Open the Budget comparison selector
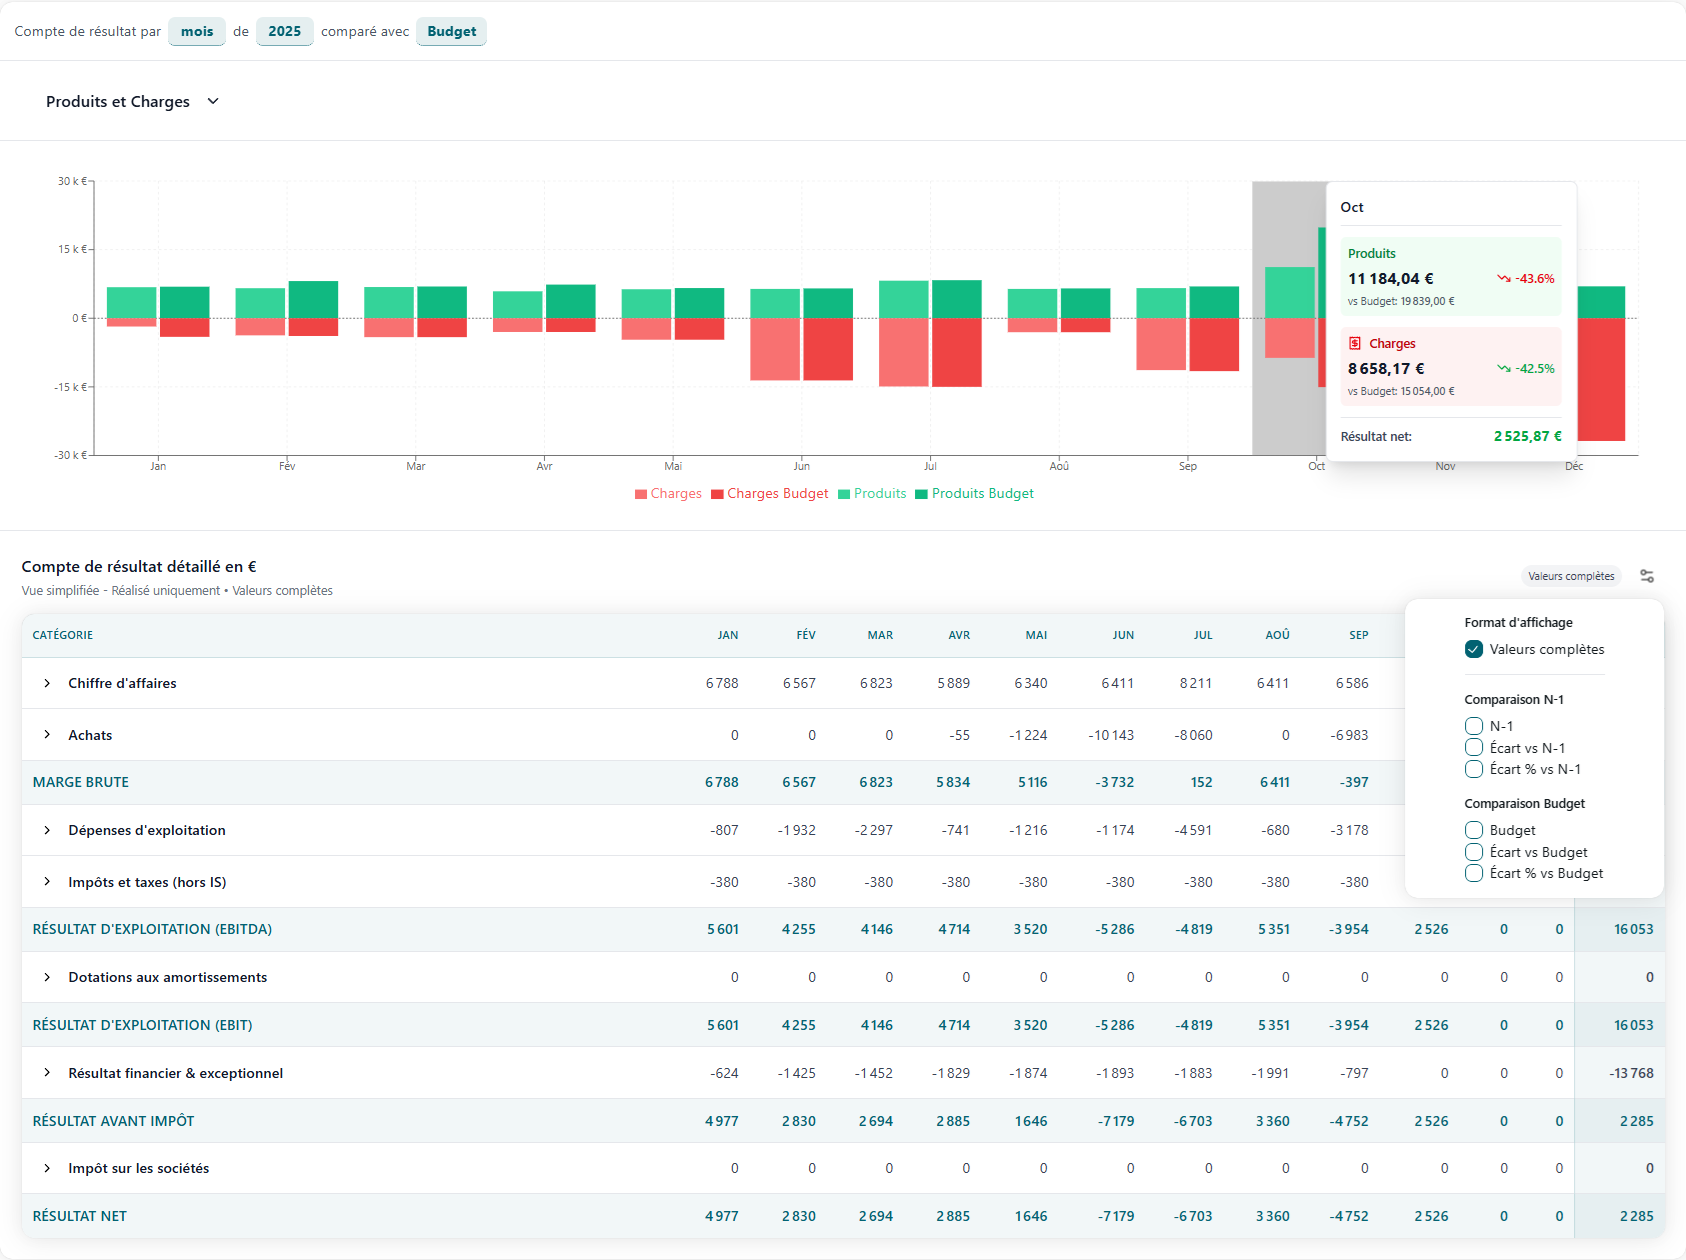Screen dimensions: 1686x1260 point(451,32)
